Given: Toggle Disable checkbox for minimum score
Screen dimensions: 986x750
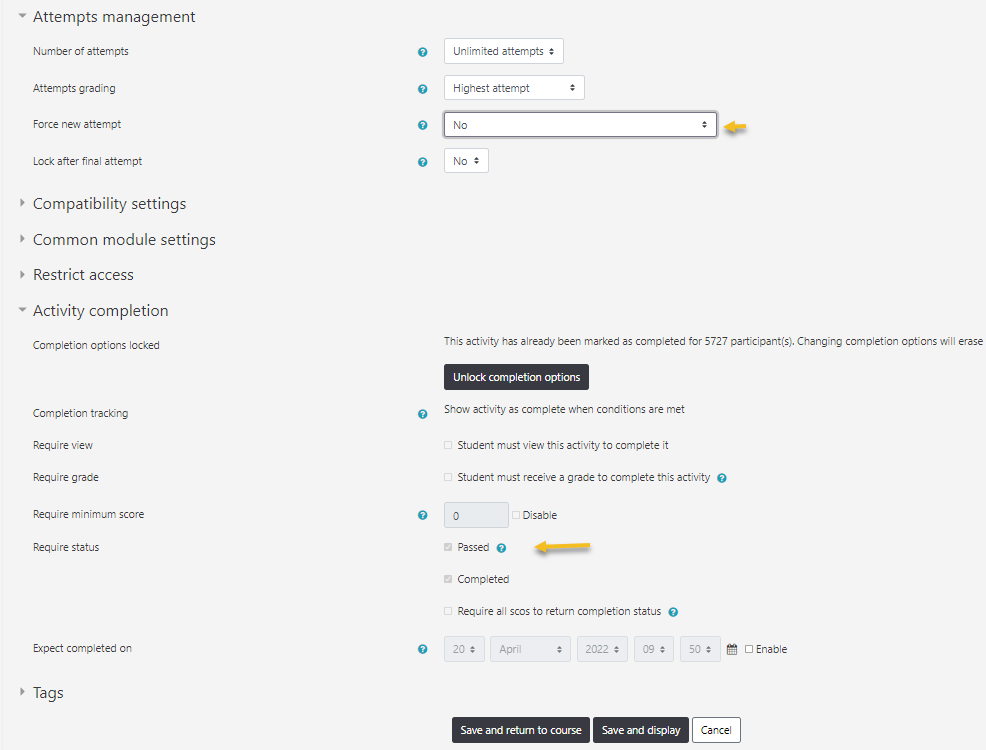Looking at the screenshot, I should click(516, 515).
